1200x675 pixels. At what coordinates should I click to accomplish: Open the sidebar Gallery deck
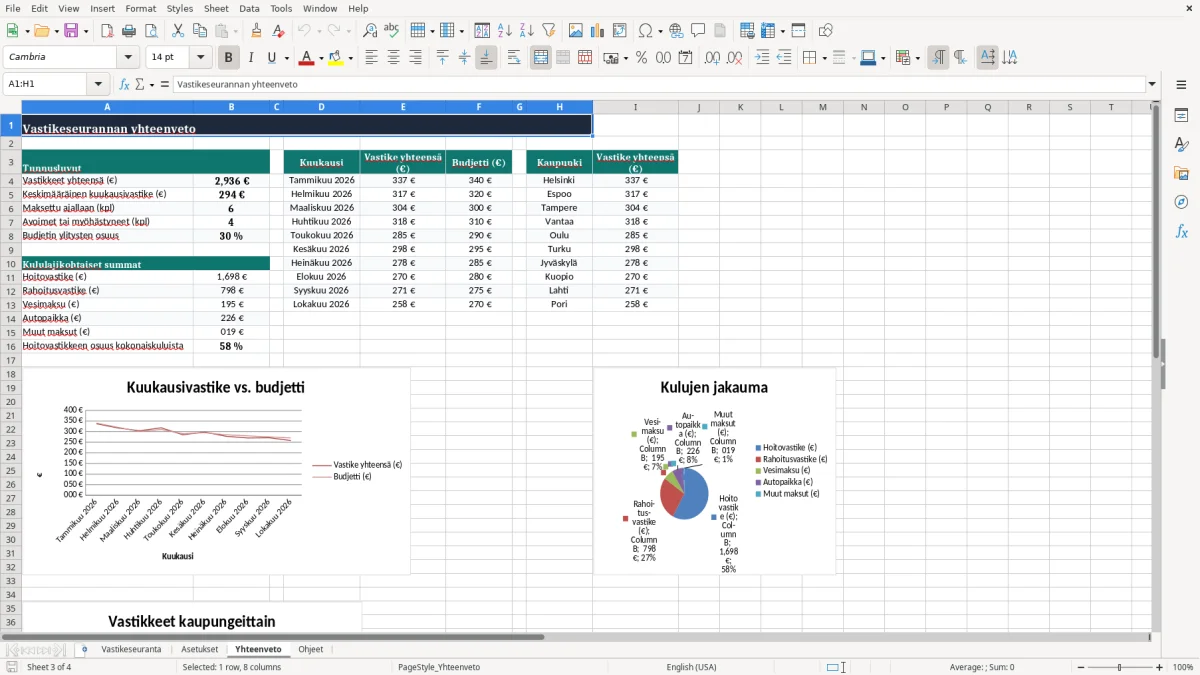click(1181, 174)
